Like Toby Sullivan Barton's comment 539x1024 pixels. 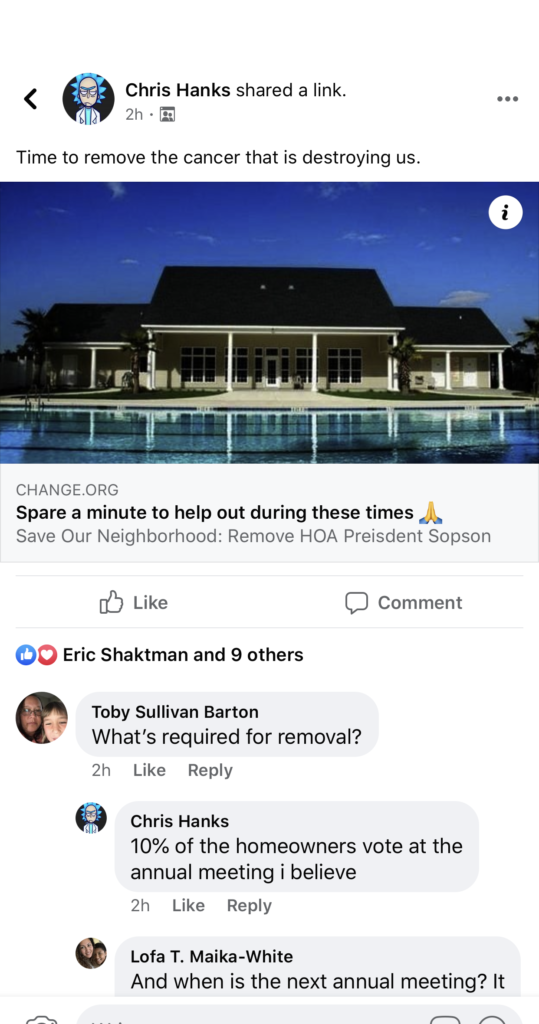pyautogui.click(x=149, y=770)
